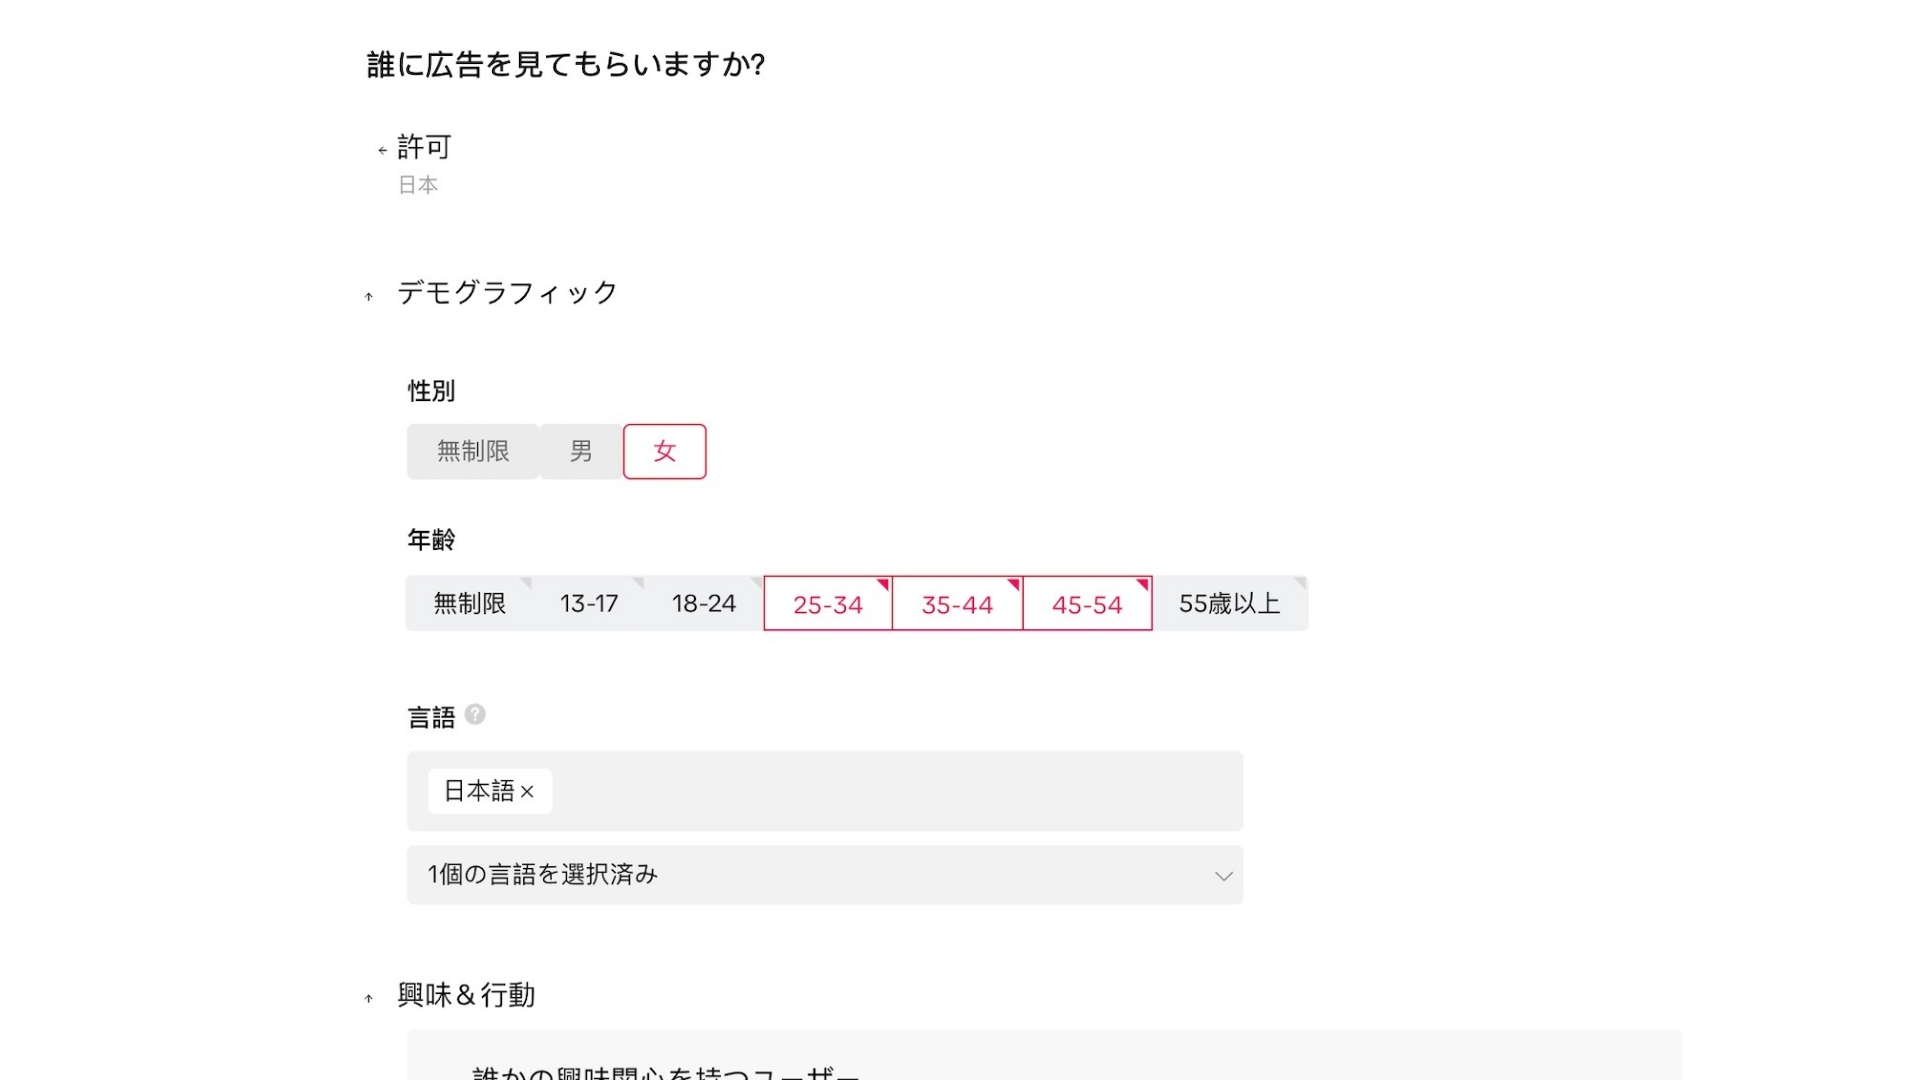The height and width of the screenshot is (1080, 1920).
Task: Click the interests & behavior expand icon
Action: click(369, 994)
